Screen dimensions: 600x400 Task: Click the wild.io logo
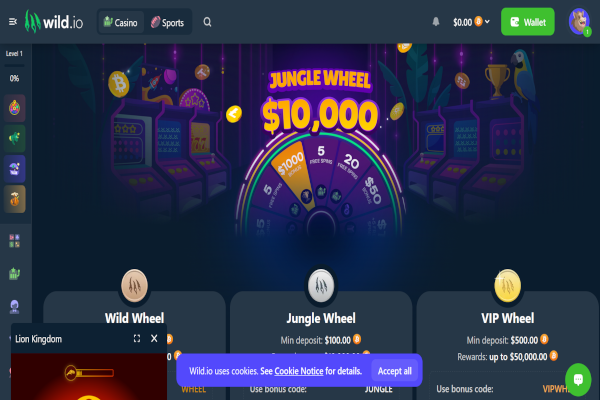coord(54,21)
